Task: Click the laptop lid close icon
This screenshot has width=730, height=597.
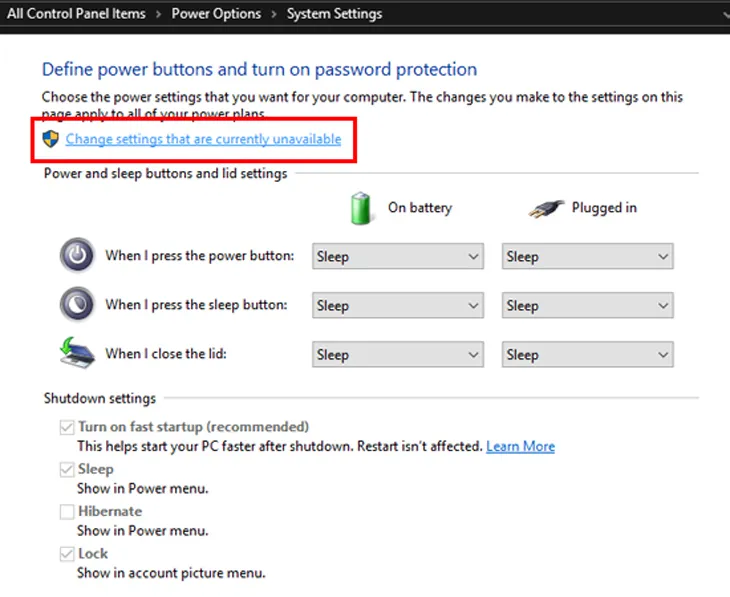Action: [x=77, y=353]
